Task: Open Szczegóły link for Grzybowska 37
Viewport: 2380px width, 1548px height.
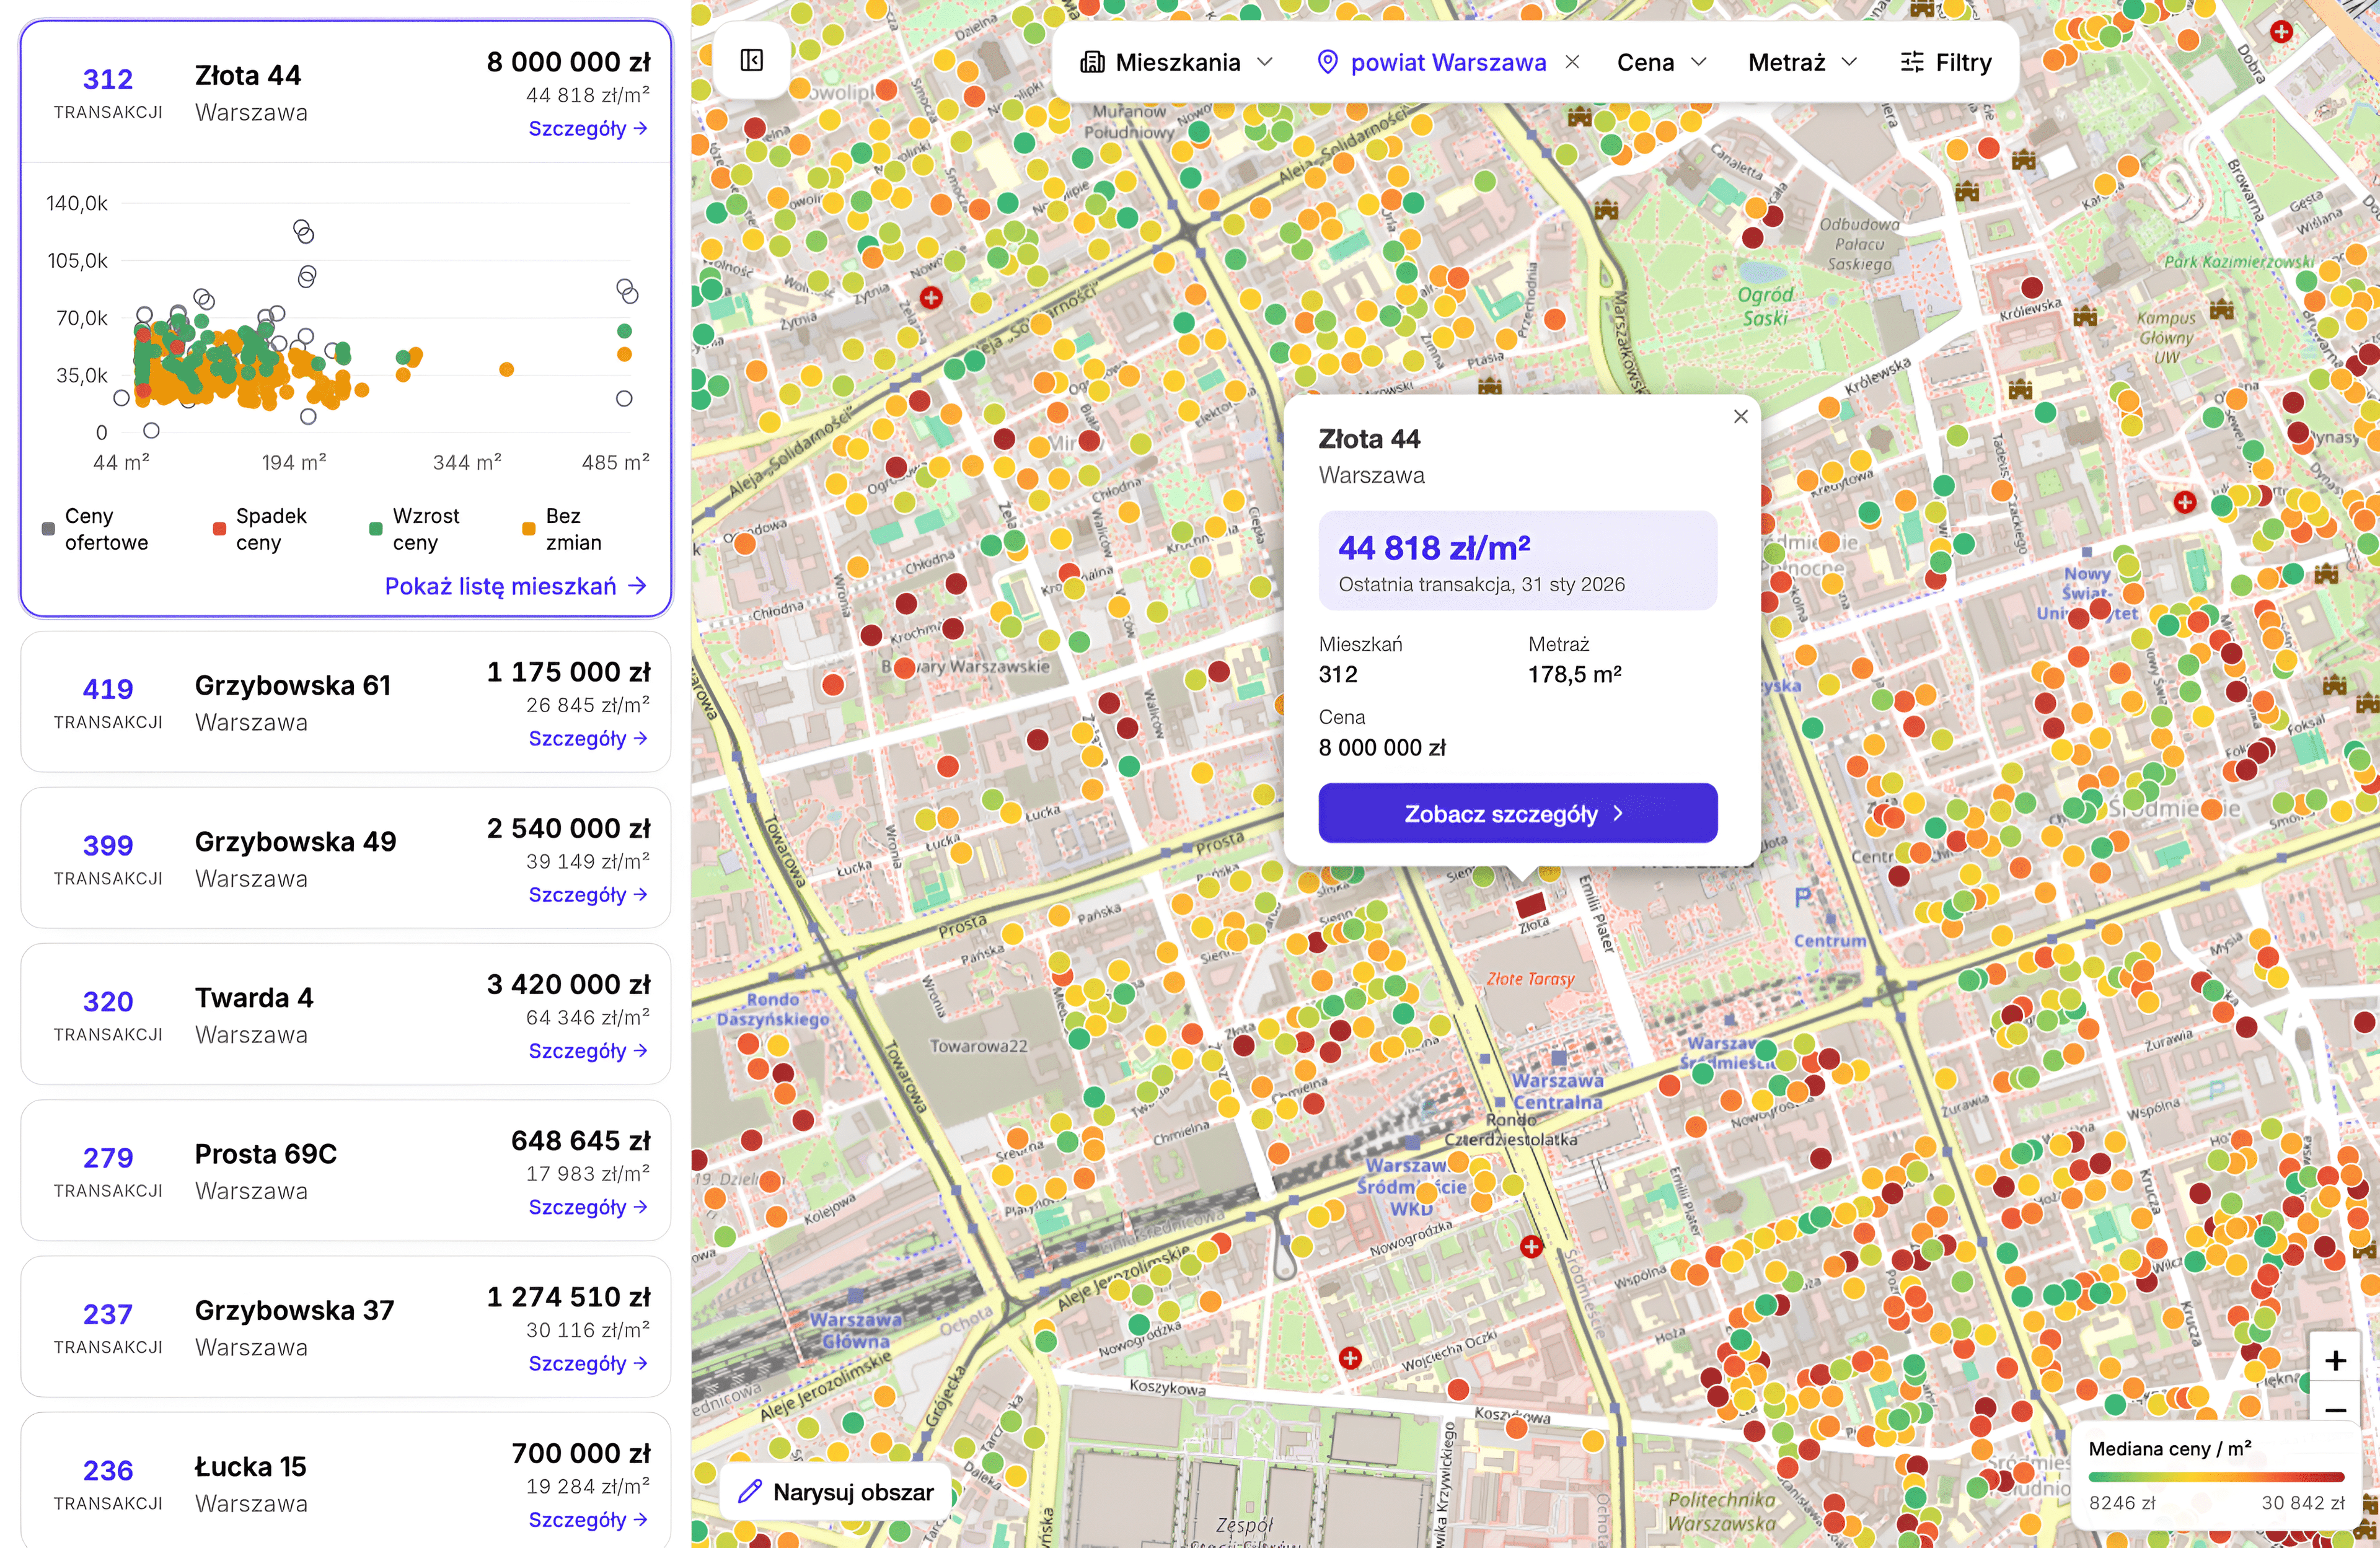Action: click(x=588, y=1363)
